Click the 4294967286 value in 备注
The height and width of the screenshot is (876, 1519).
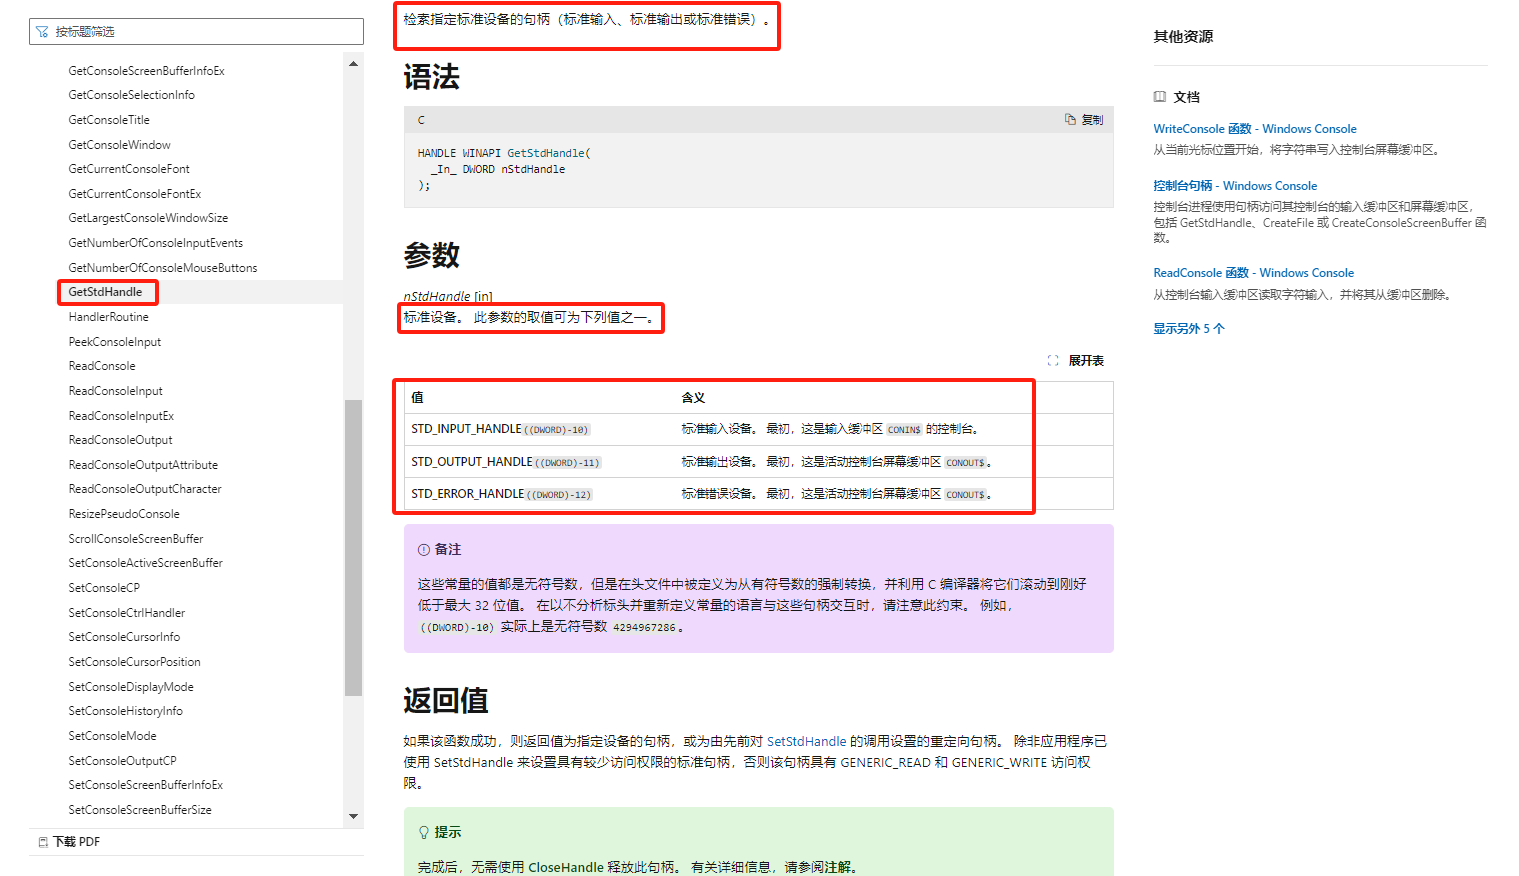pos(644,628)
